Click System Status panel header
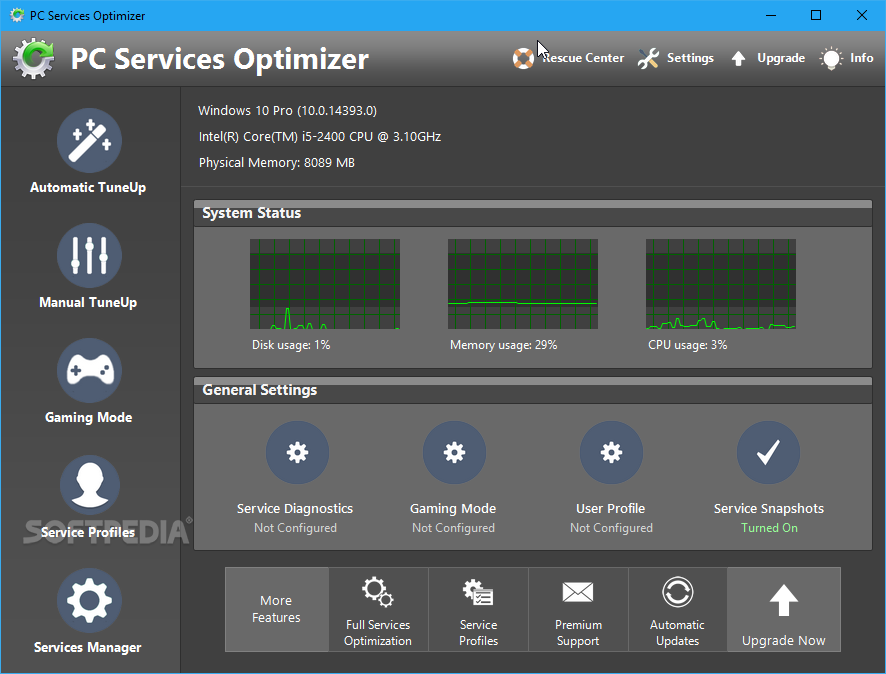Screen dimensions: 886x674 tap(533, 214)
